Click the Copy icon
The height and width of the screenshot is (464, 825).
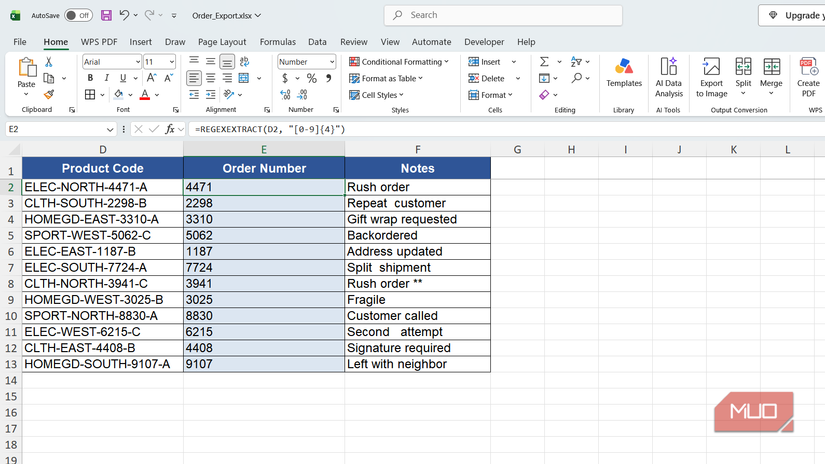click(x=49, y=78)
